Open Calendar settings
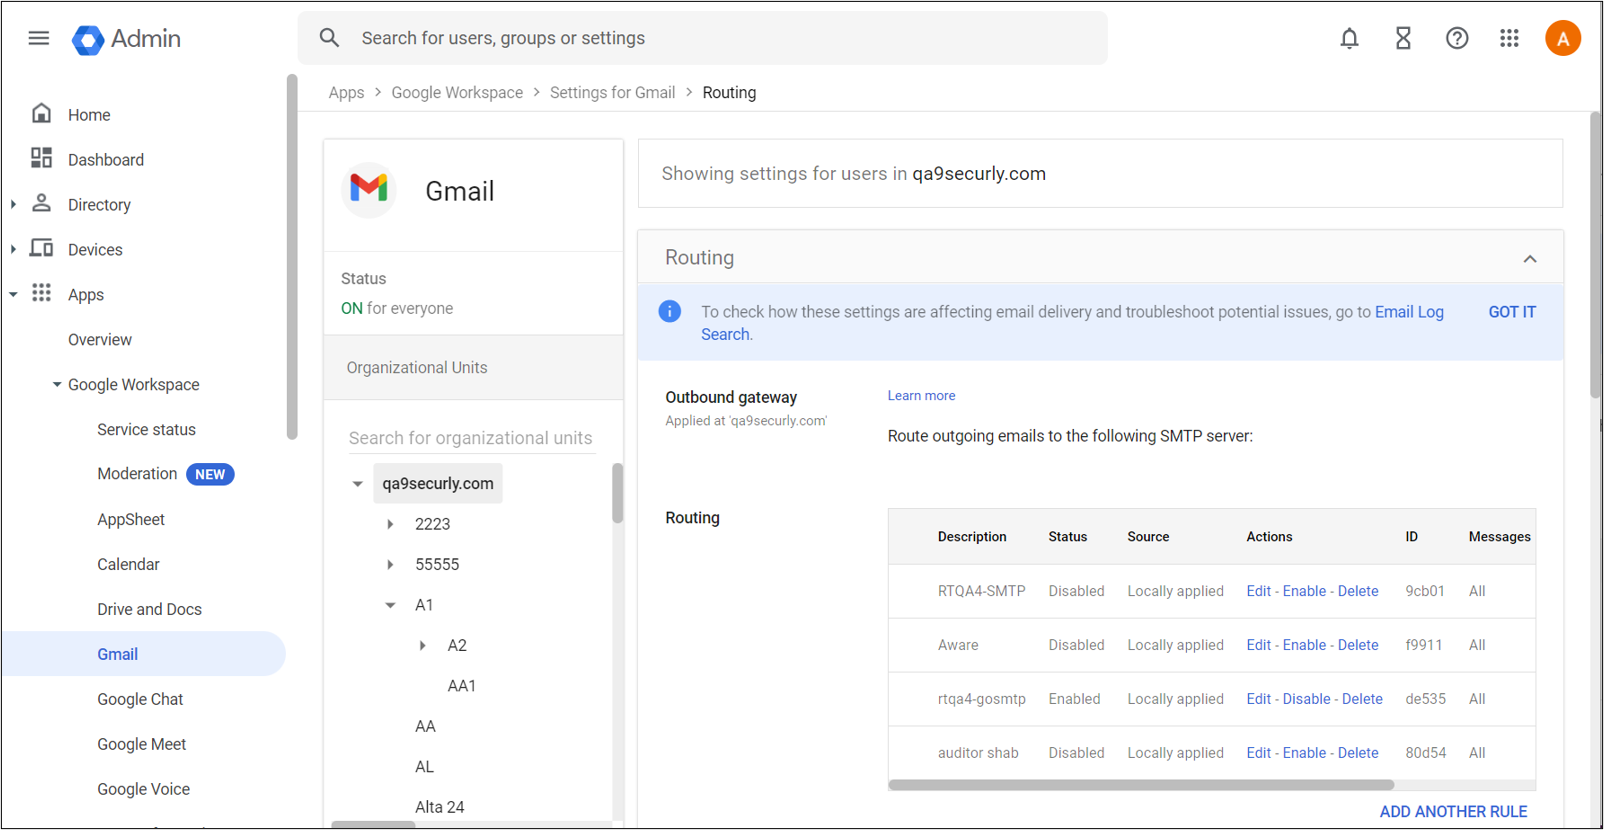1604x830 pixels. point(128,565)
